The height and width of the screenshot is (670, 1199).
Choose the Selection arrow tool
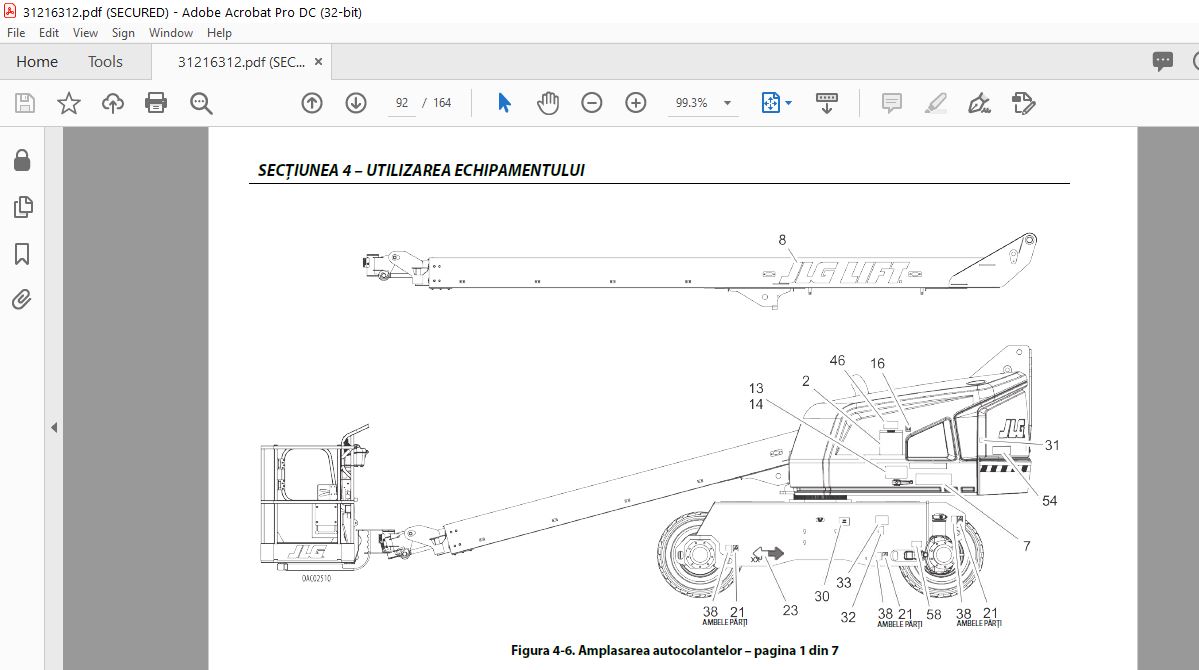coord(504,102)
